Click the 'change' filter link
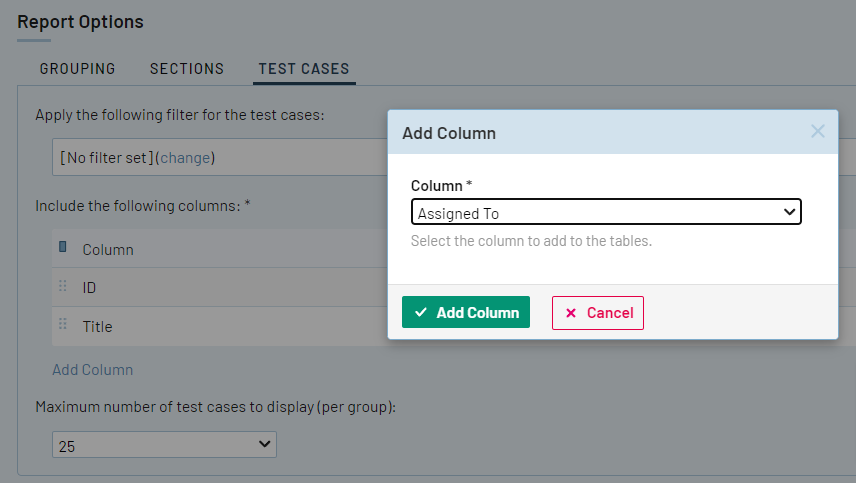This screenshot has width=856, height=483. (185, 158)
